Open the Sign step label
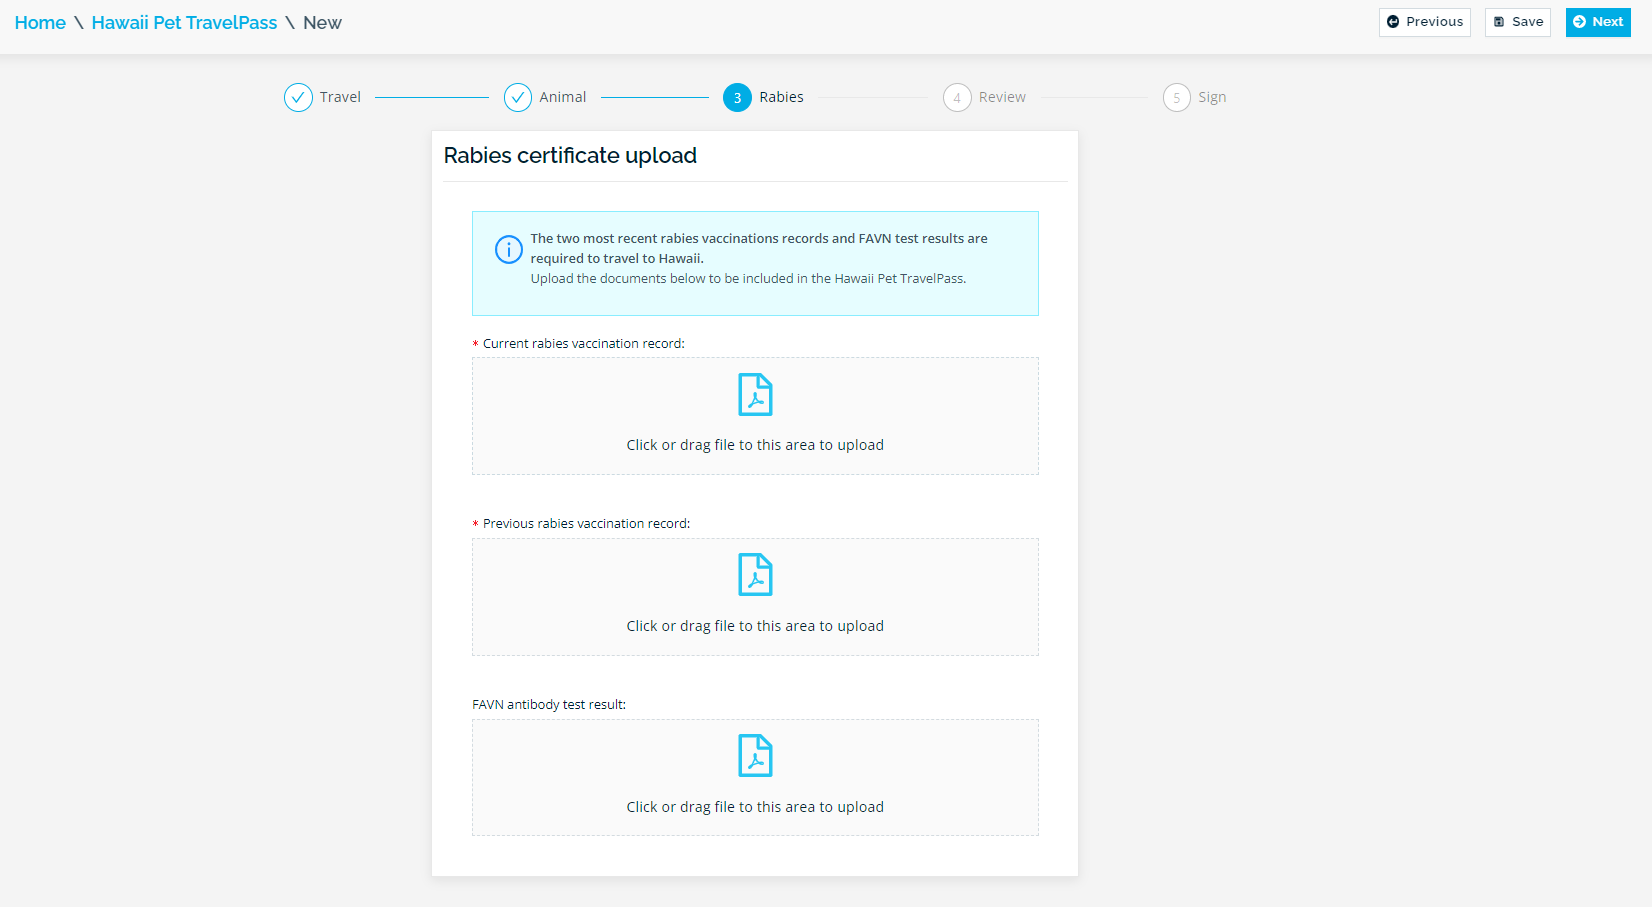This screenshot has width=1652, height=907. tap(1212, 97)
